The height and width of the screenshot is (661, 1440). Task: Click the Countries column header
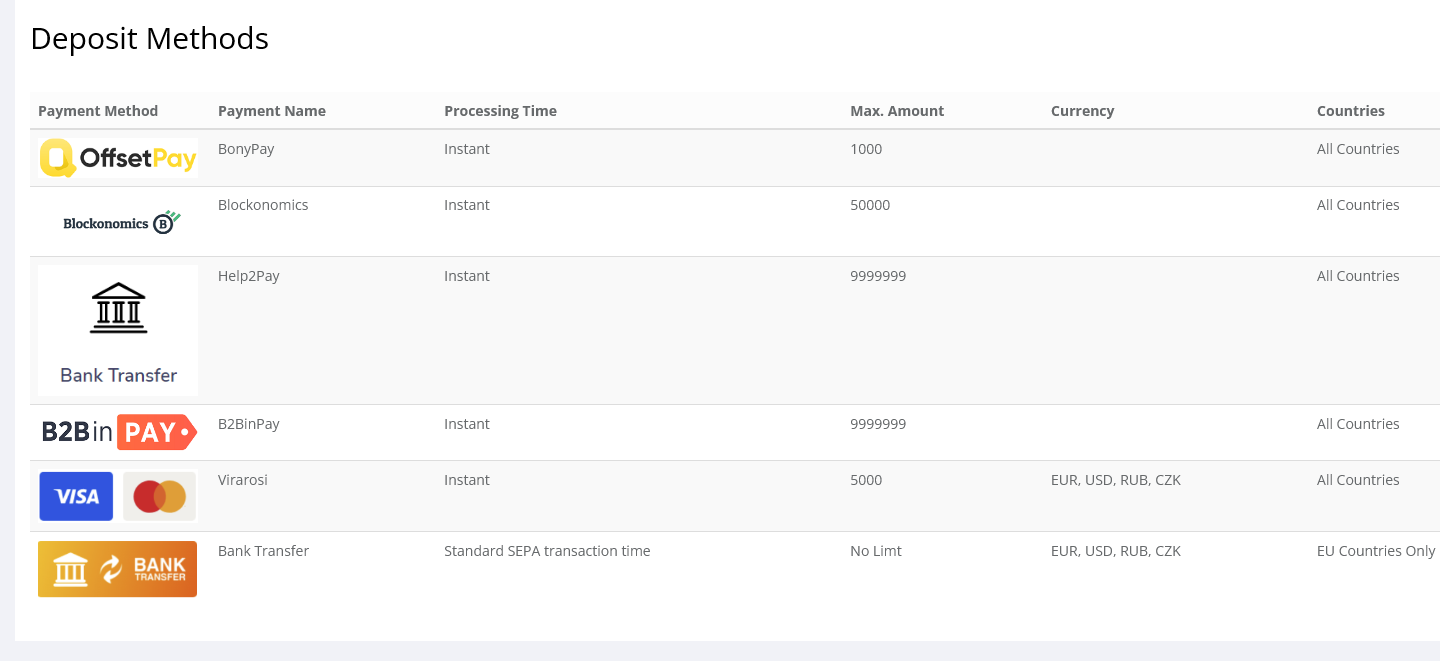pyautogui.click(x=1351, y=111)
